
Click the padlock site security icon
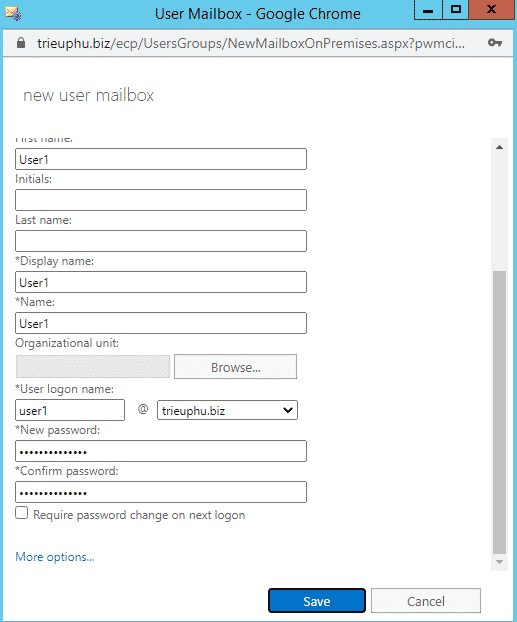tap(21, 43)
